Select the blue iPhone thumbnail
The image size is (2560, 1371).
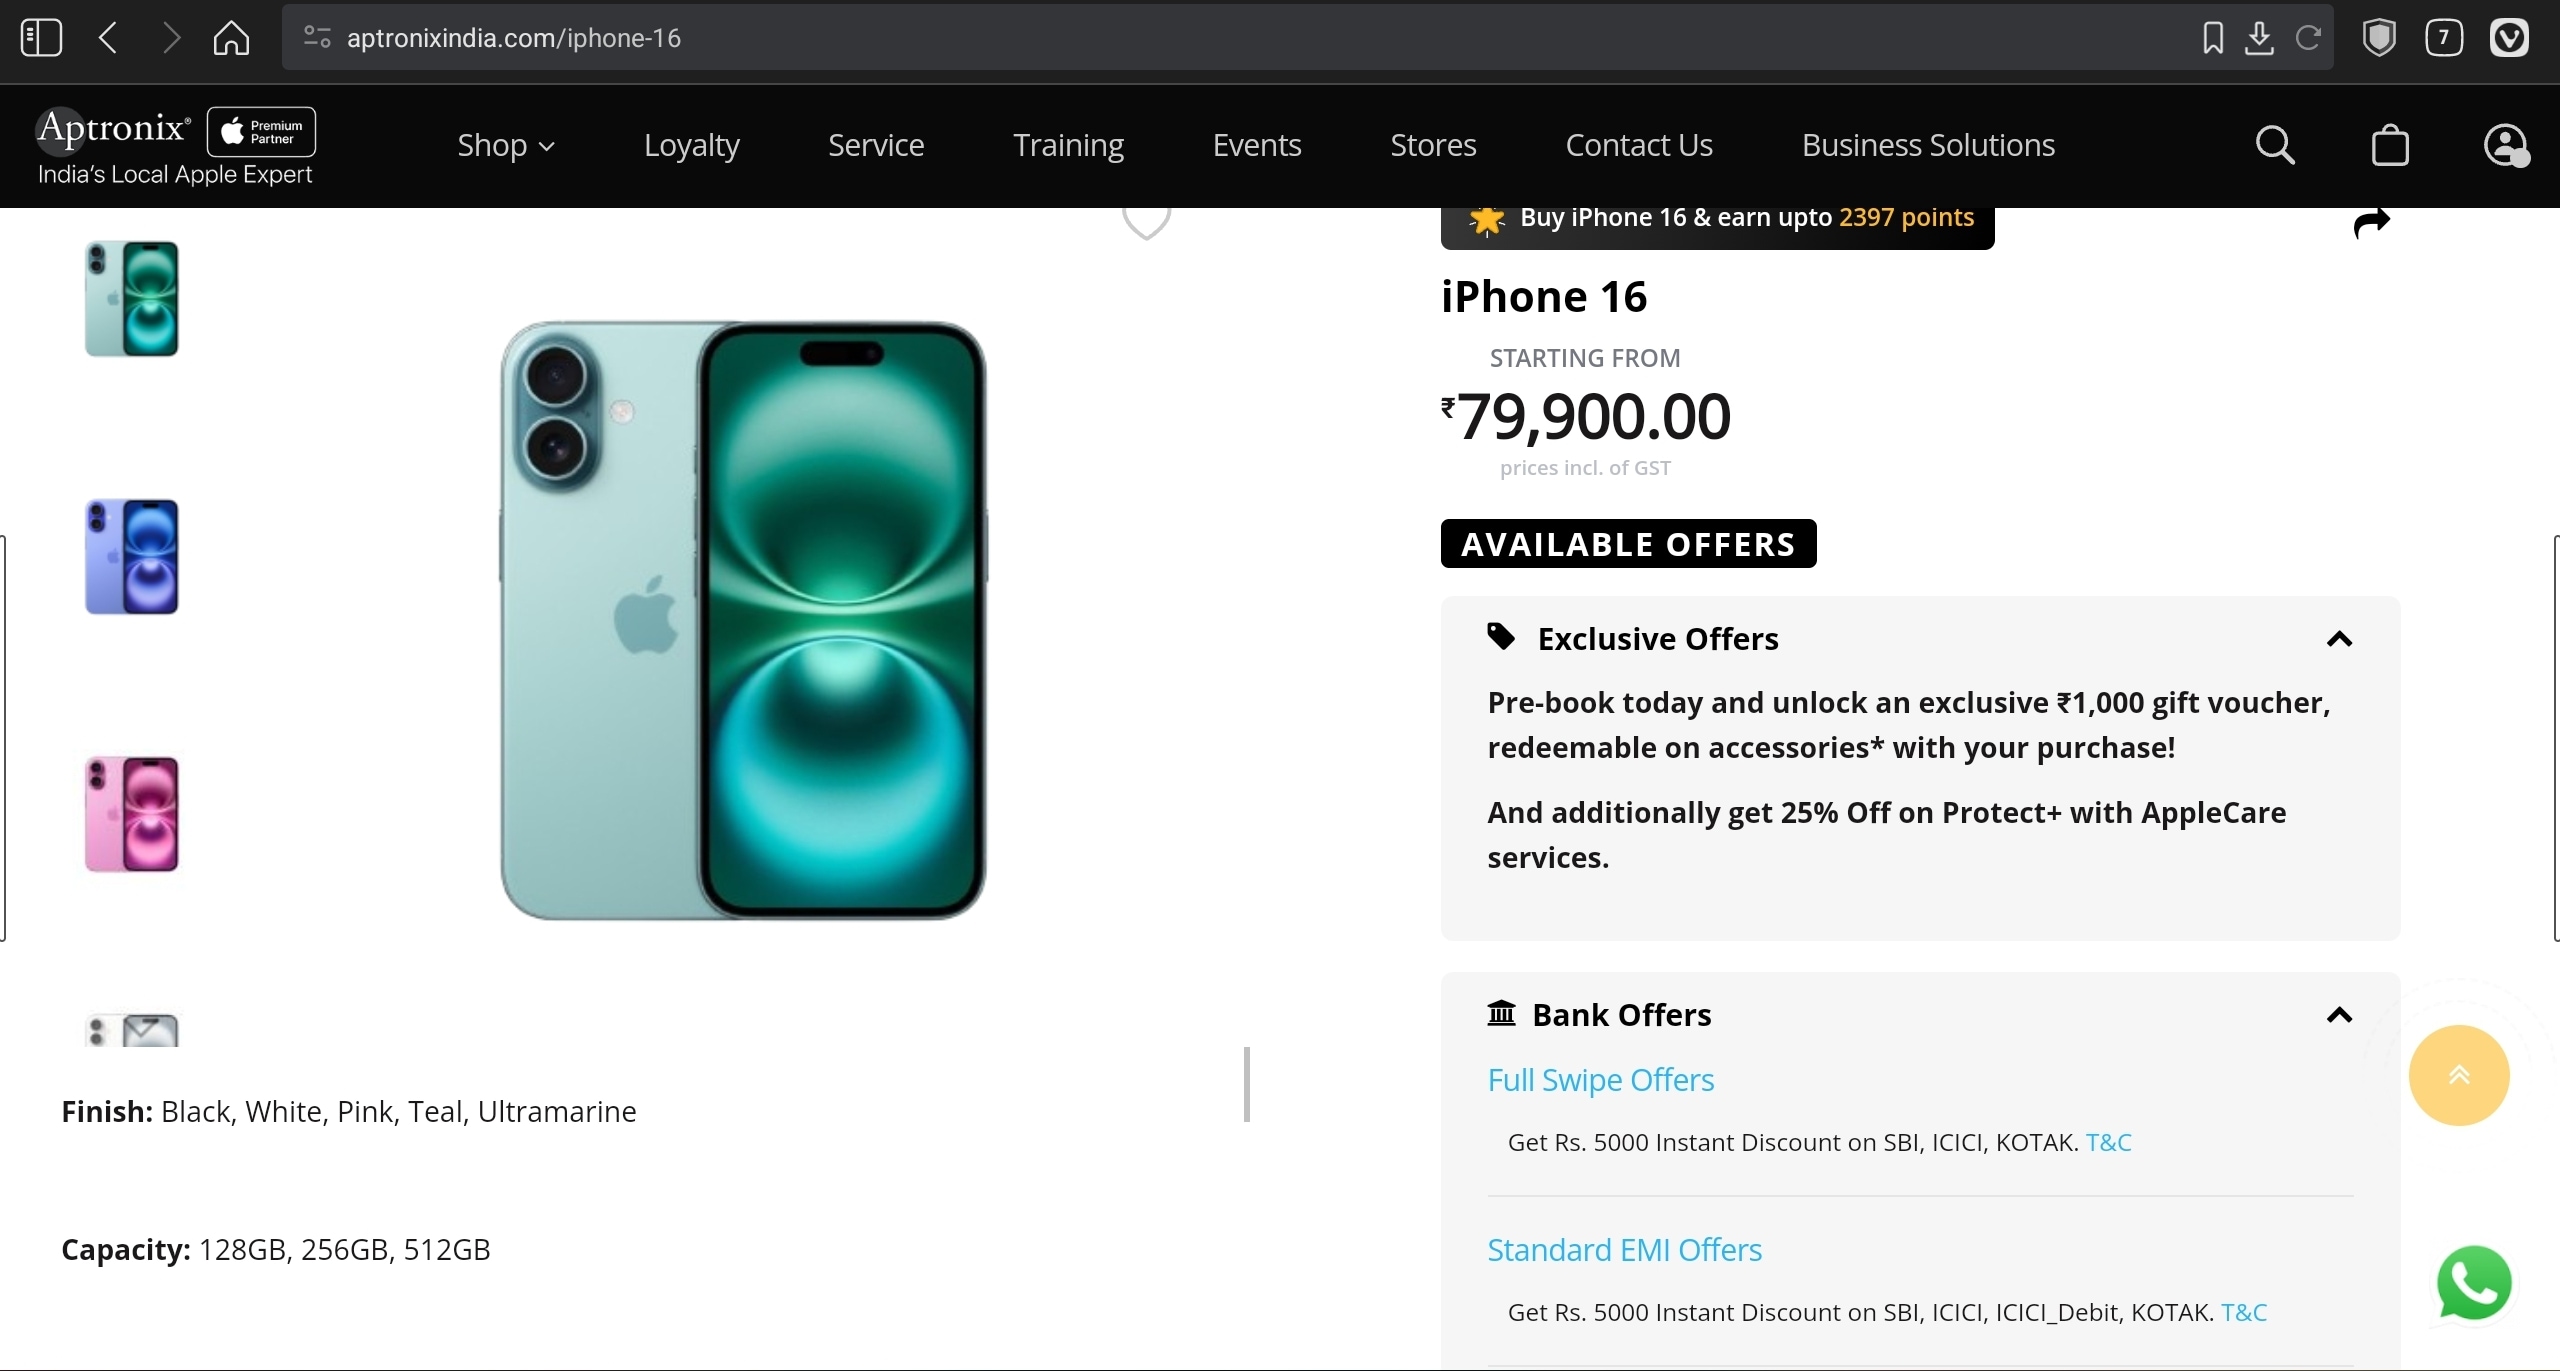pyautogui.click(x=131, y=556)
